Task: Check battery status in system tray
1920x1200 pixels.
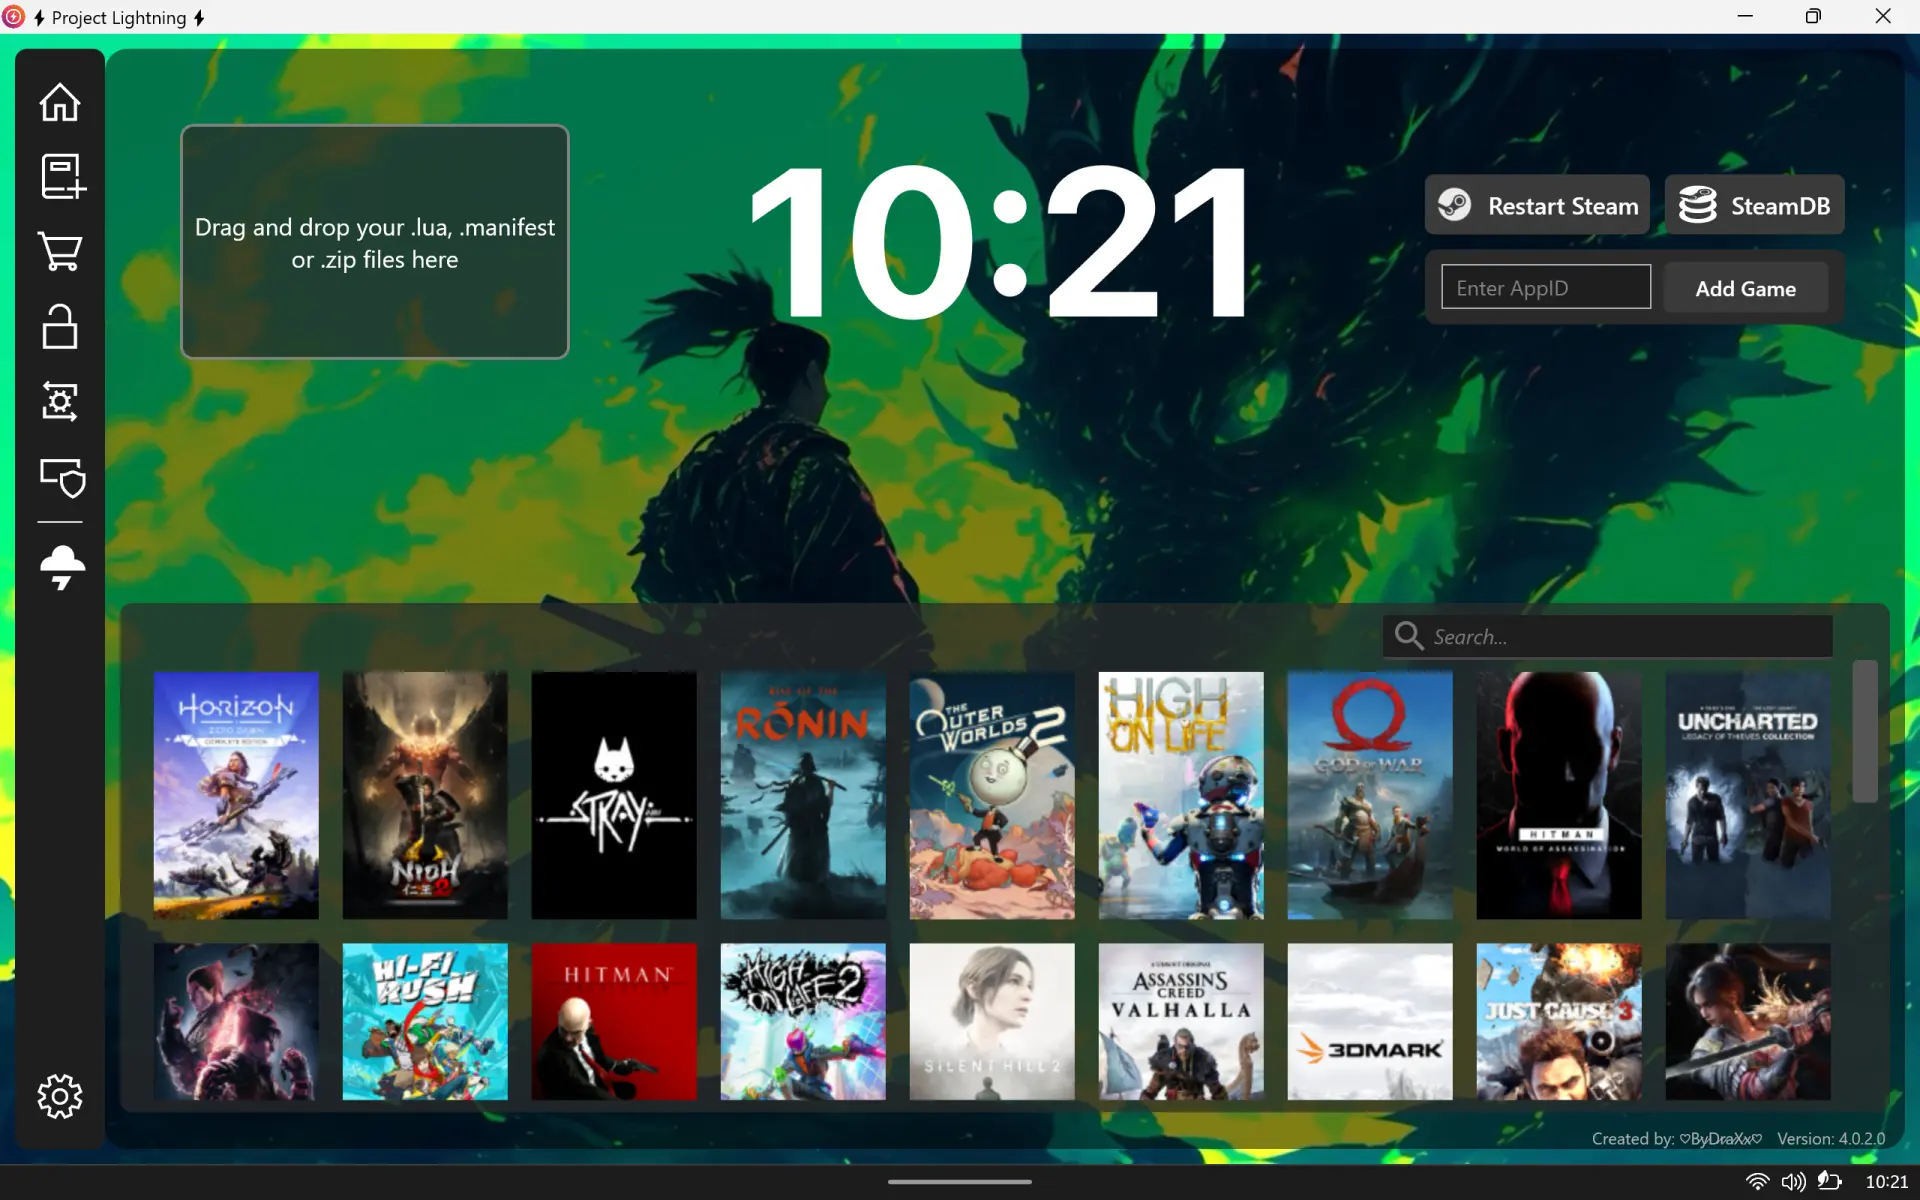Action: [1829, 1181]
